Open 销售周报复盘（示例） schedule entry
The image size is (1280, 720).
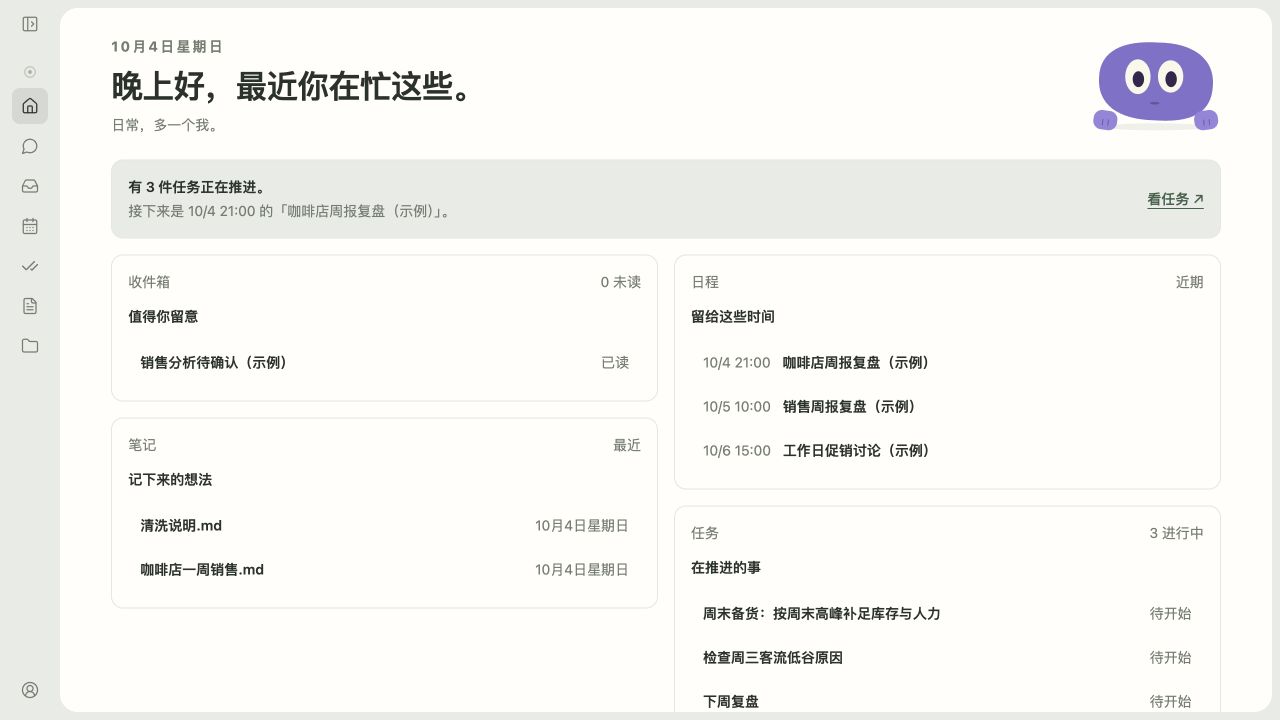tap(947, 407)
